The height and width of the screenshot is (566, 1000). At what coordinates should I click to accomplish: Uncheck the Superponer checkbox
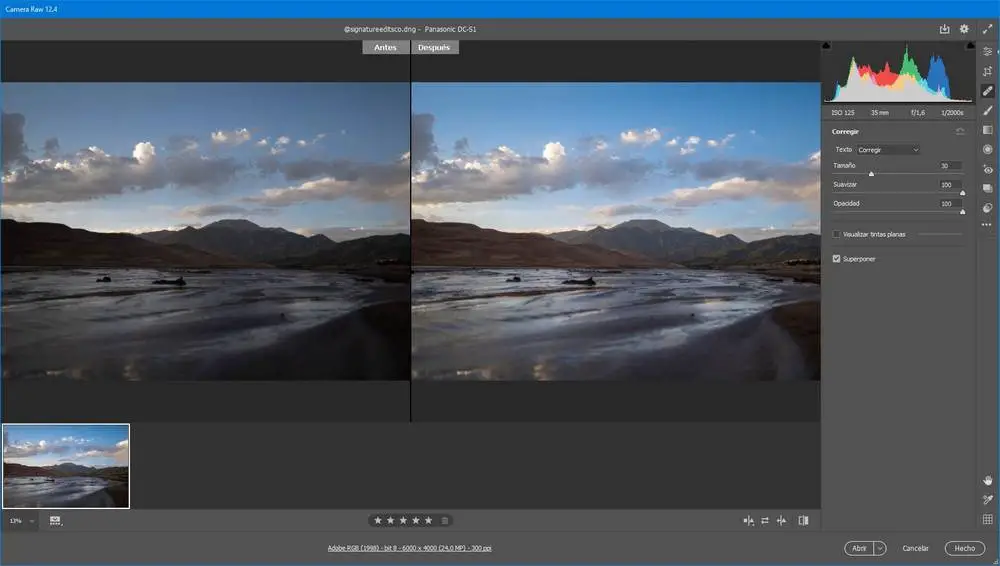(x=837, y=258)
